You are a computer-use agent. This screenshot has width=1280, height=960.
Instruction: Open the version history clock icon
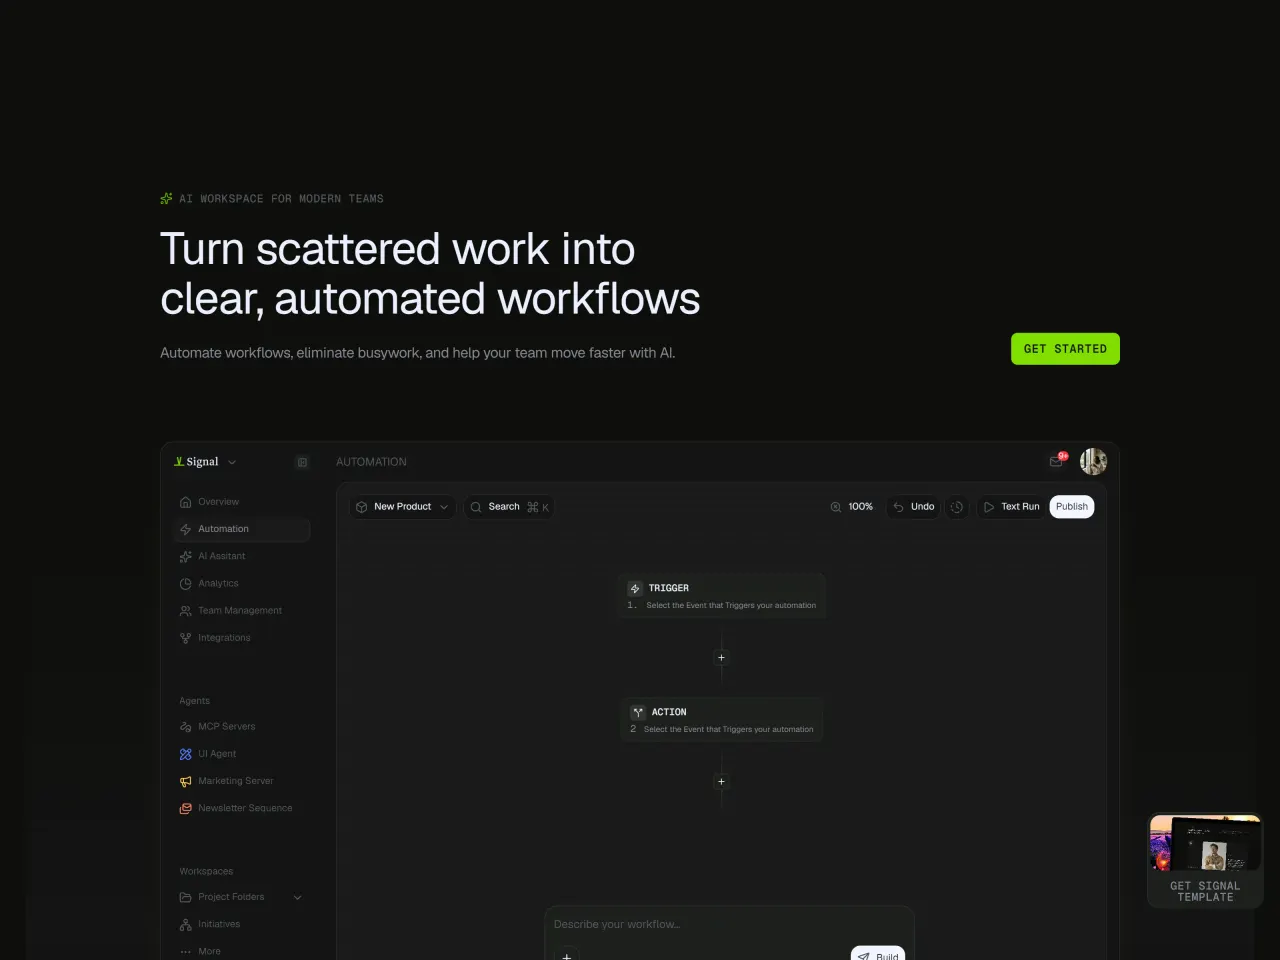tap(957, 507)
